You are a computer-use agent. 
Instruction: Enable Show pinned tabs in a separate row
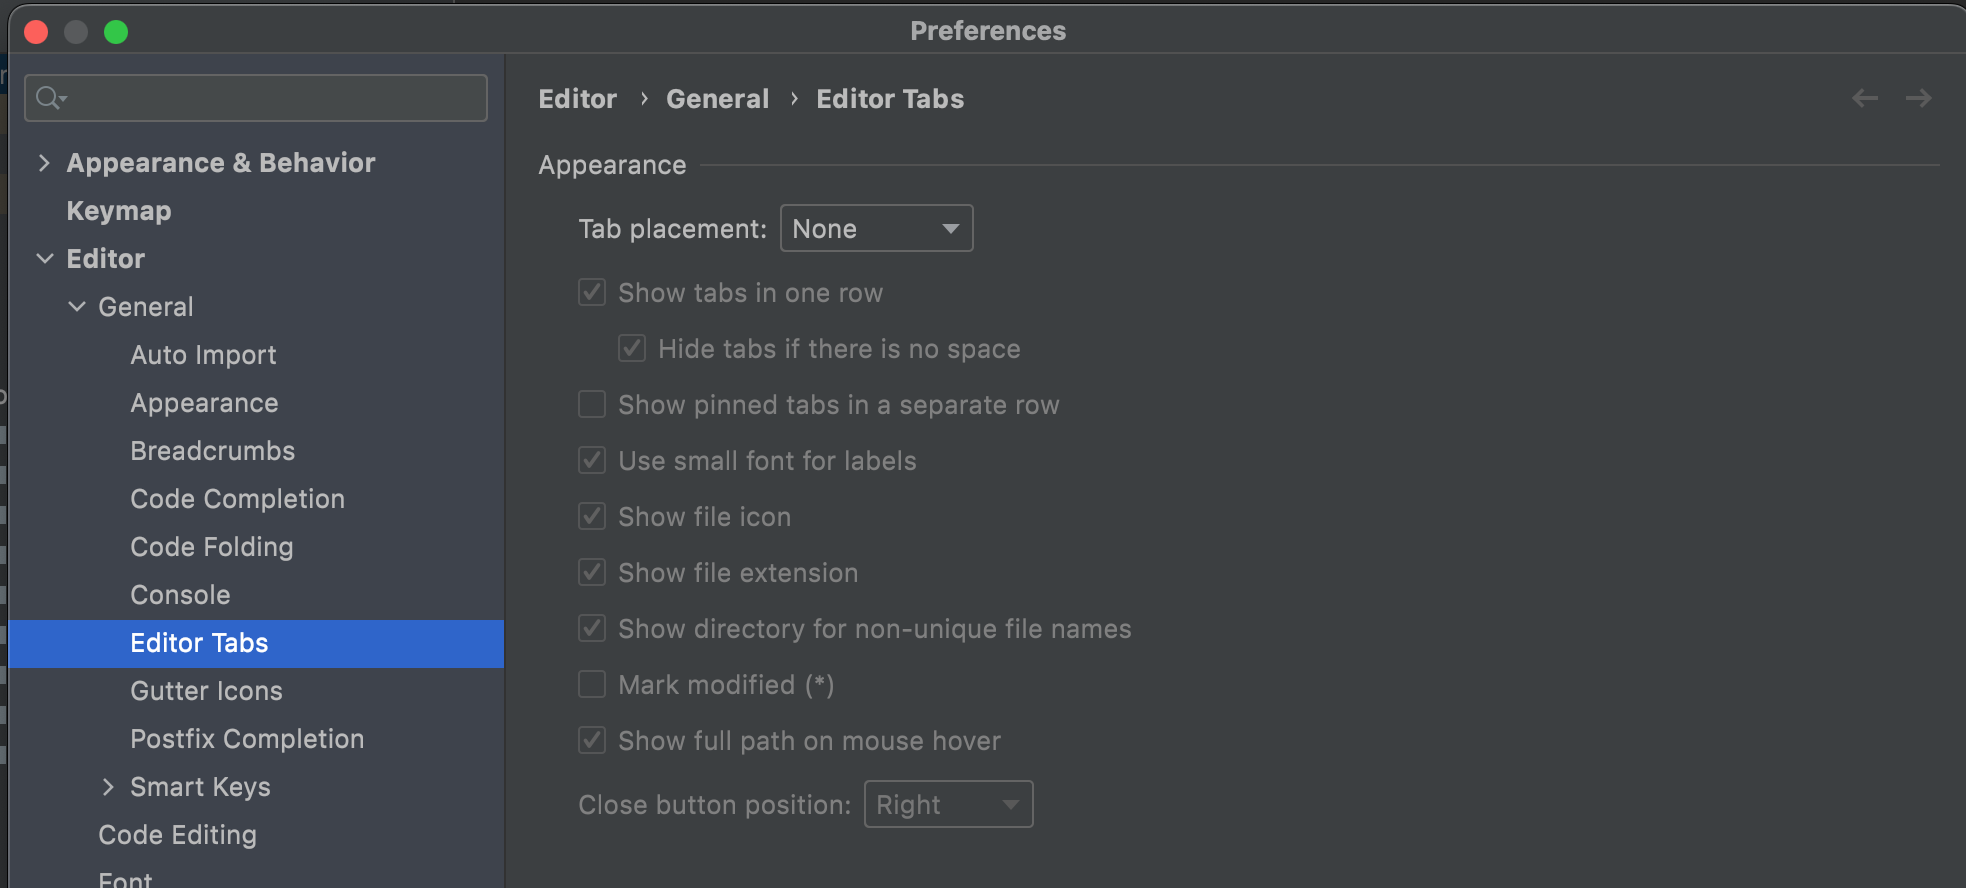tap(592, 404)
